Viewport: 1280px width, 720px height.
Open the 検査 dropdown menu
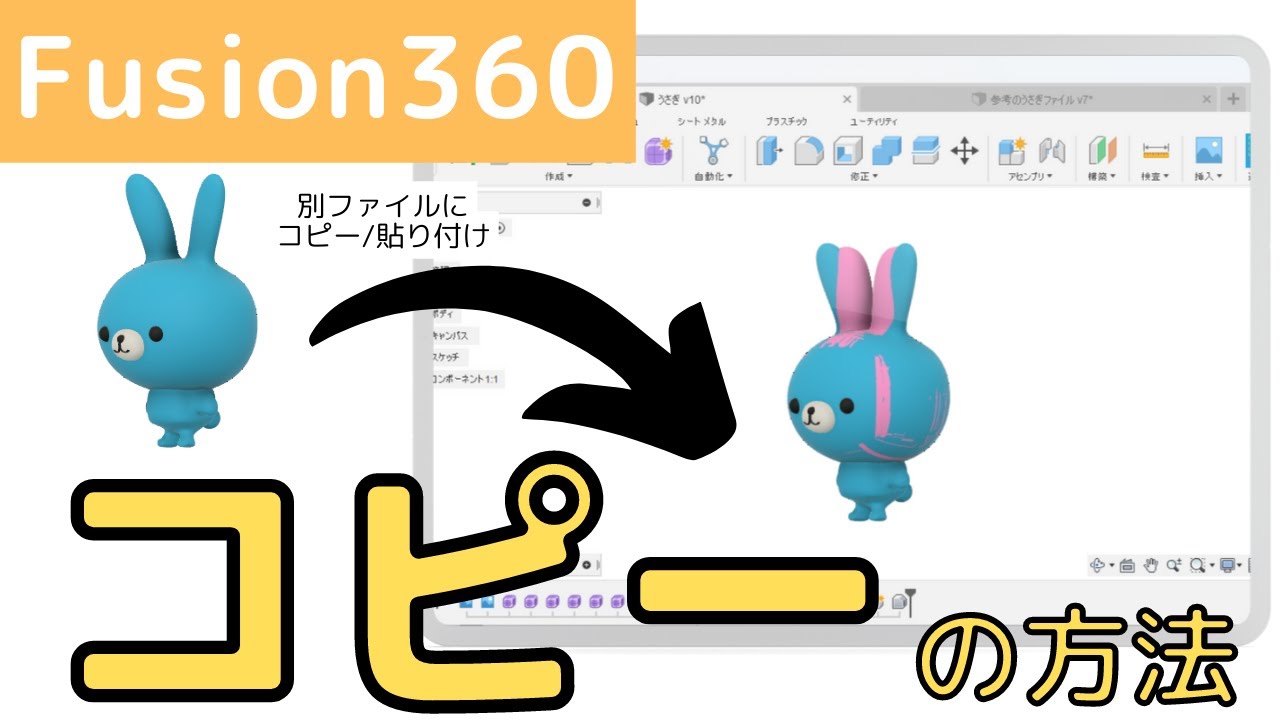pyautogui.click(x=1155, y=176)
